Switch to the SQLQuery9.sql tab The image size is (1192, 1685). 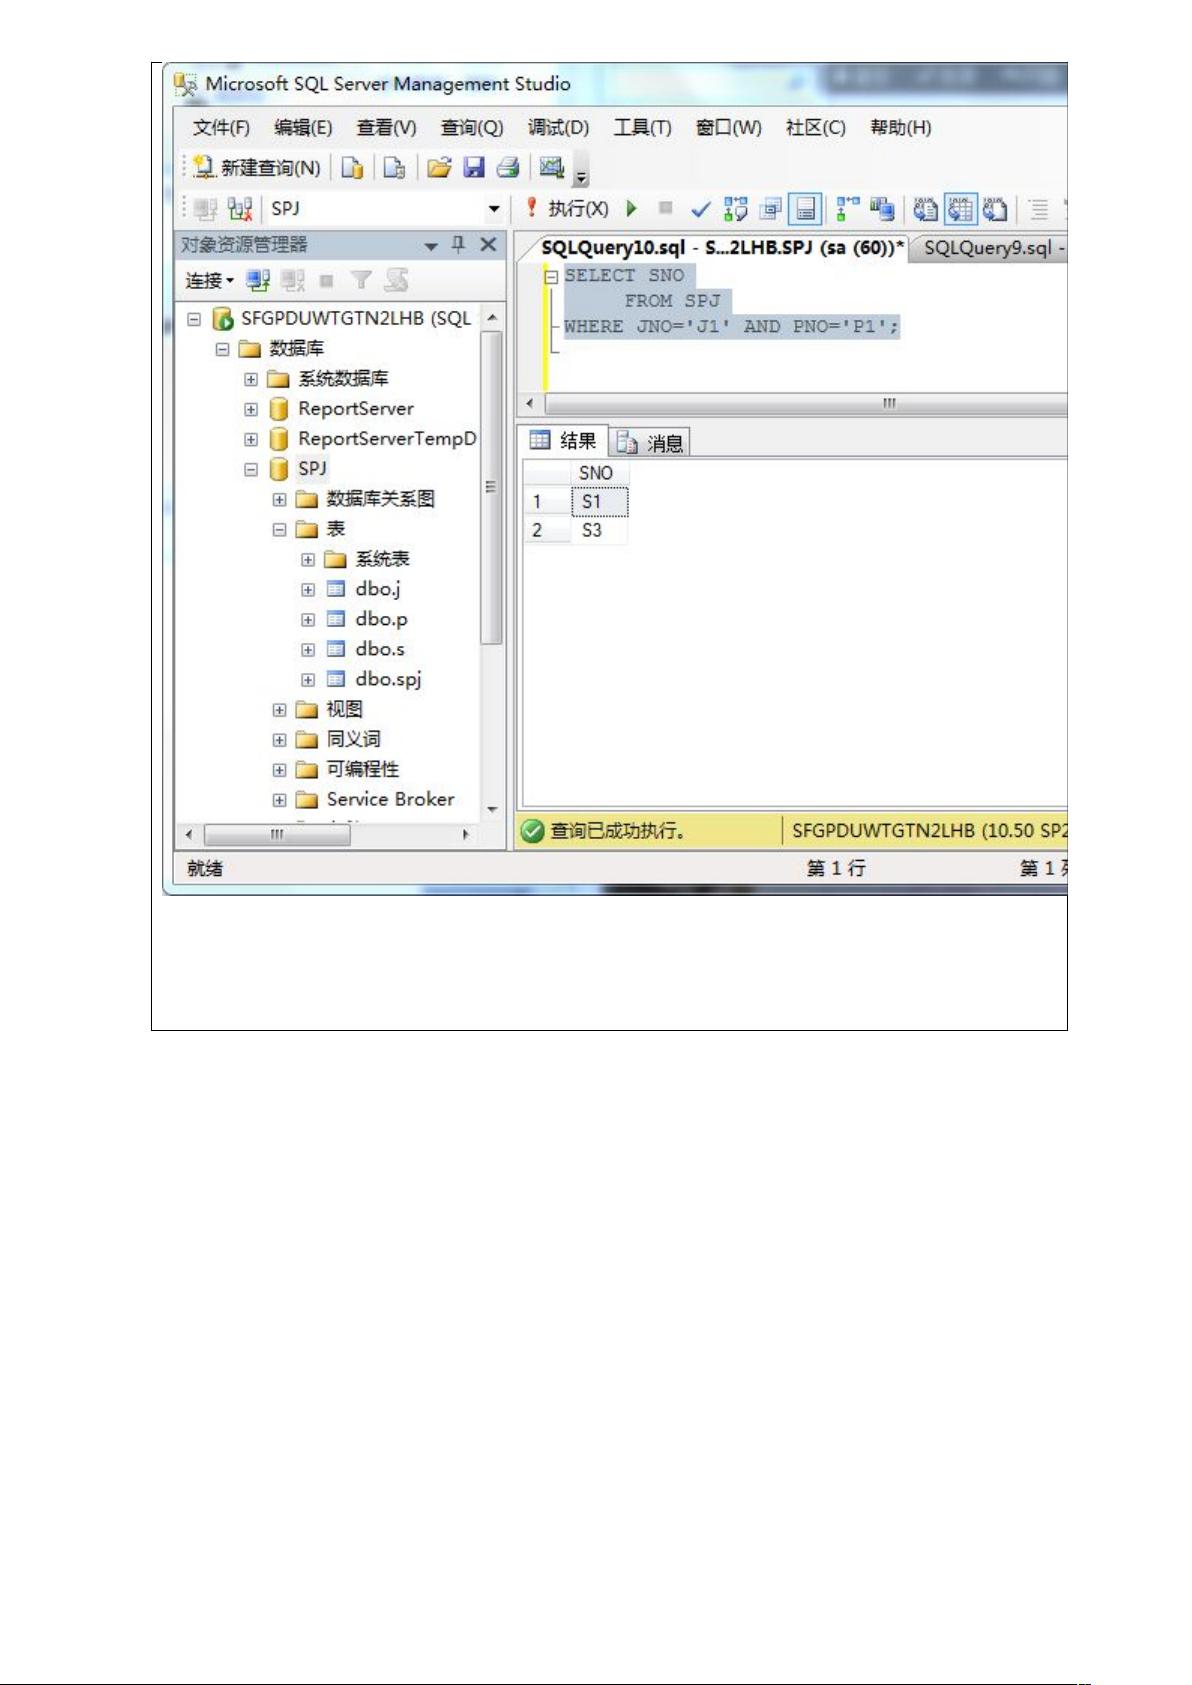(991, 248)
